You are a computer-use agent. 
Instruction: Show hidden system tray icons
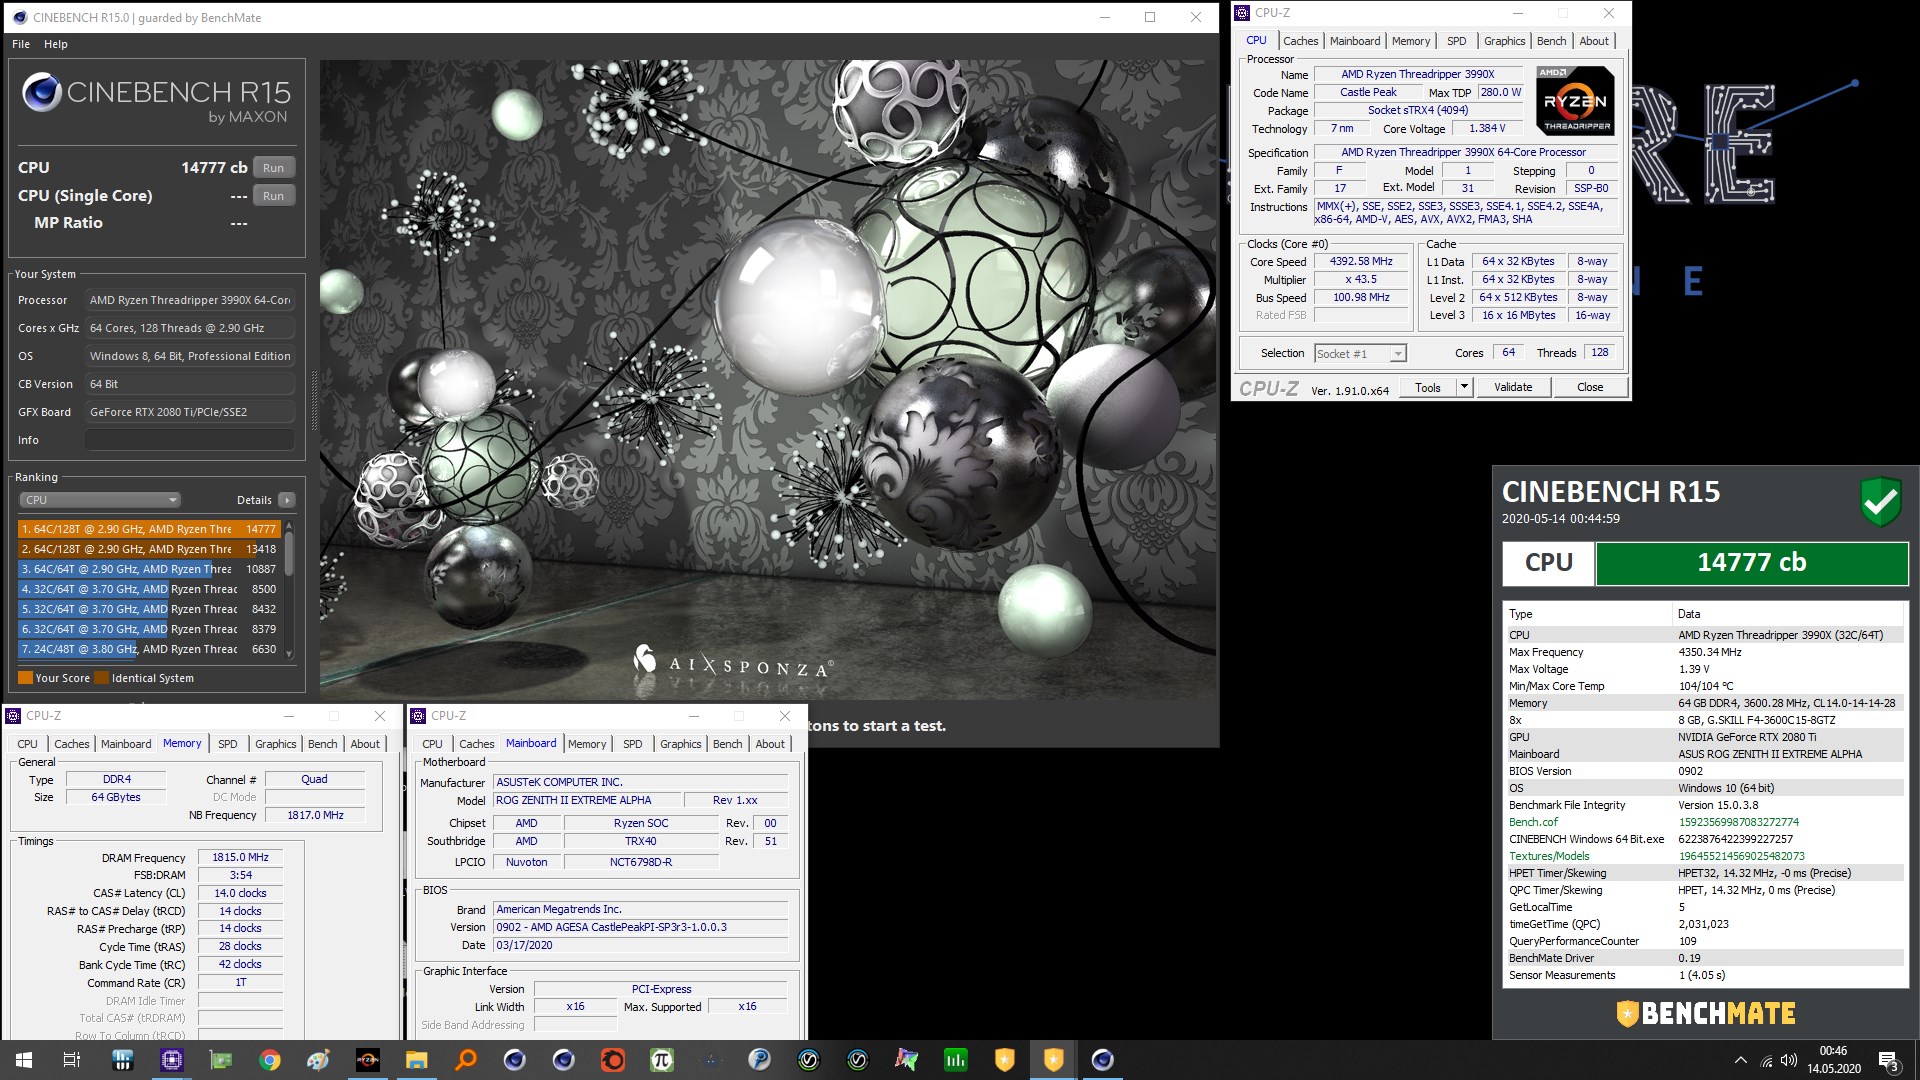click(x=1741, y=1061)
